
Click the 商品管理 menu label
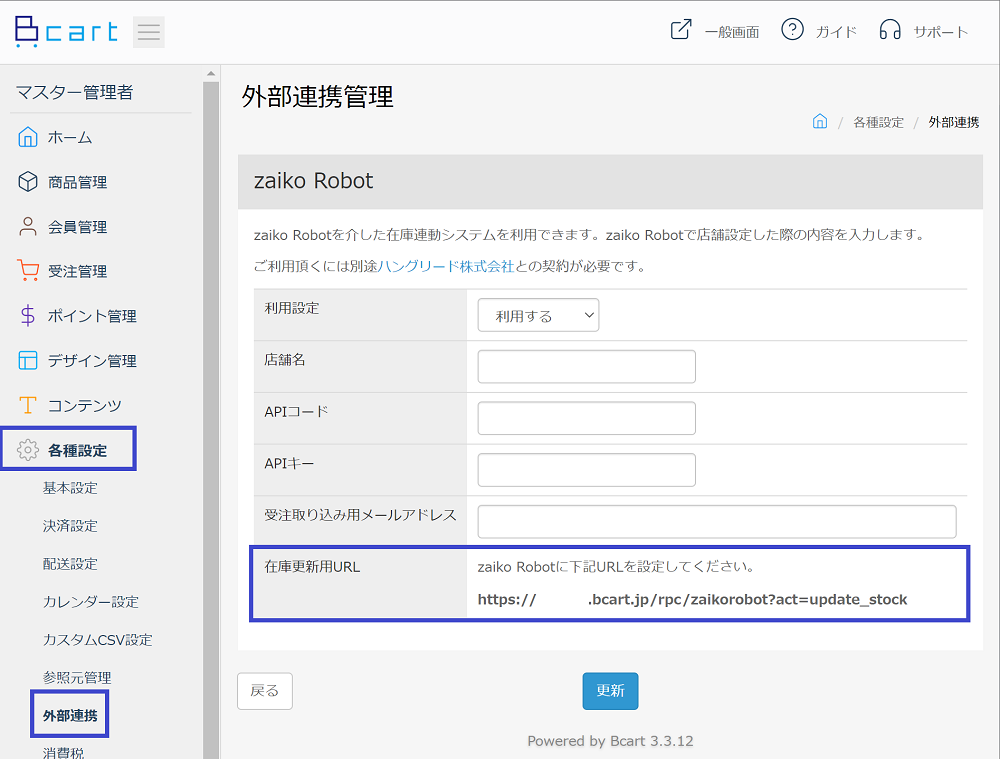(77, 182)
